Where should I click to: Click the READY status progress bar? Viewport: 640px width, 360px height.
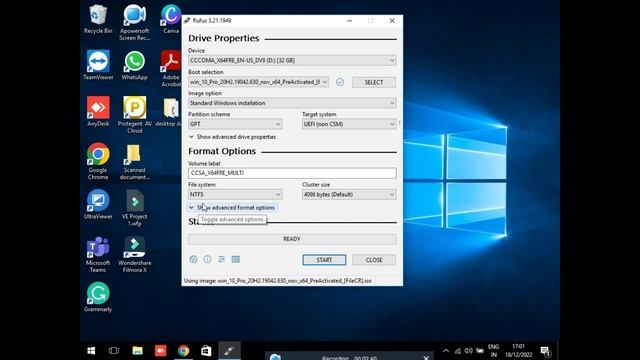click(x=292, y=239)
